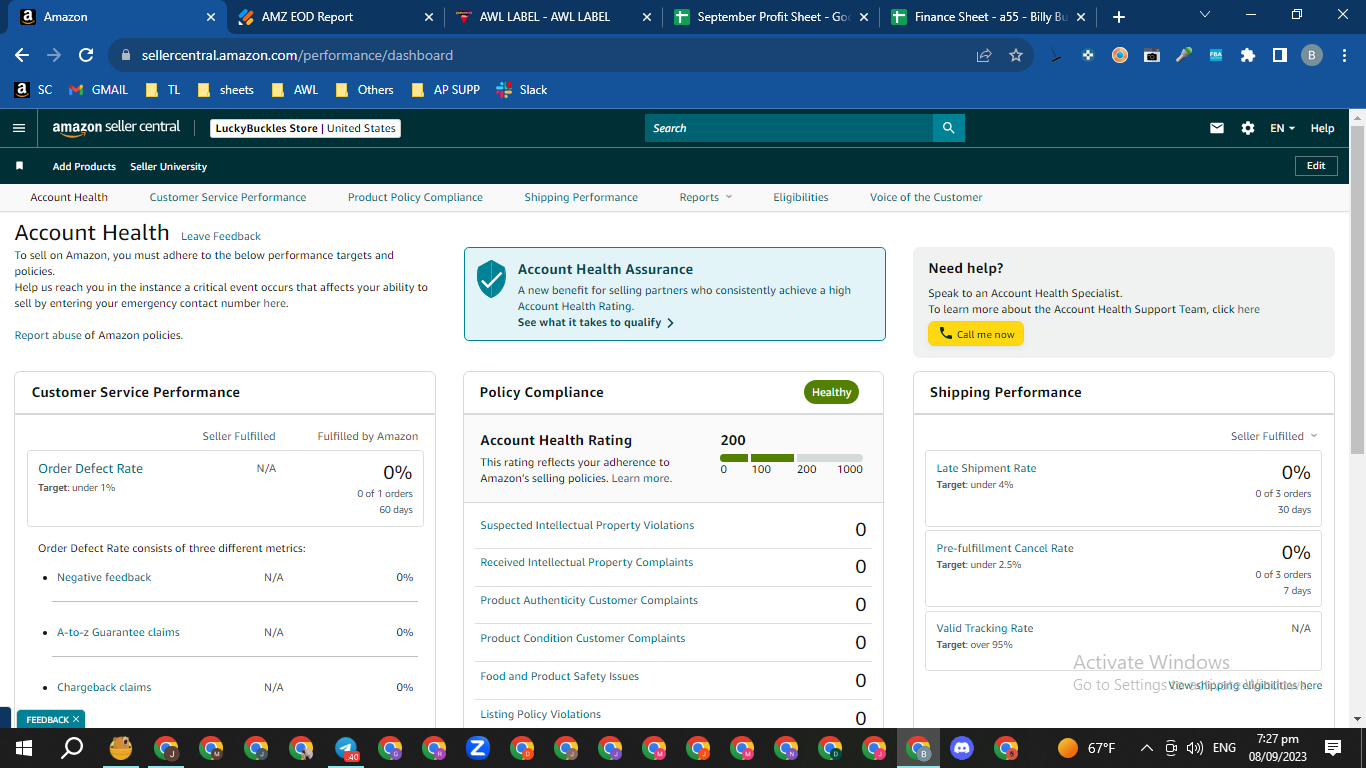Open the Shipping Performance tab
The width and height of the screenshot is (1366, 768).
point(581,197)
